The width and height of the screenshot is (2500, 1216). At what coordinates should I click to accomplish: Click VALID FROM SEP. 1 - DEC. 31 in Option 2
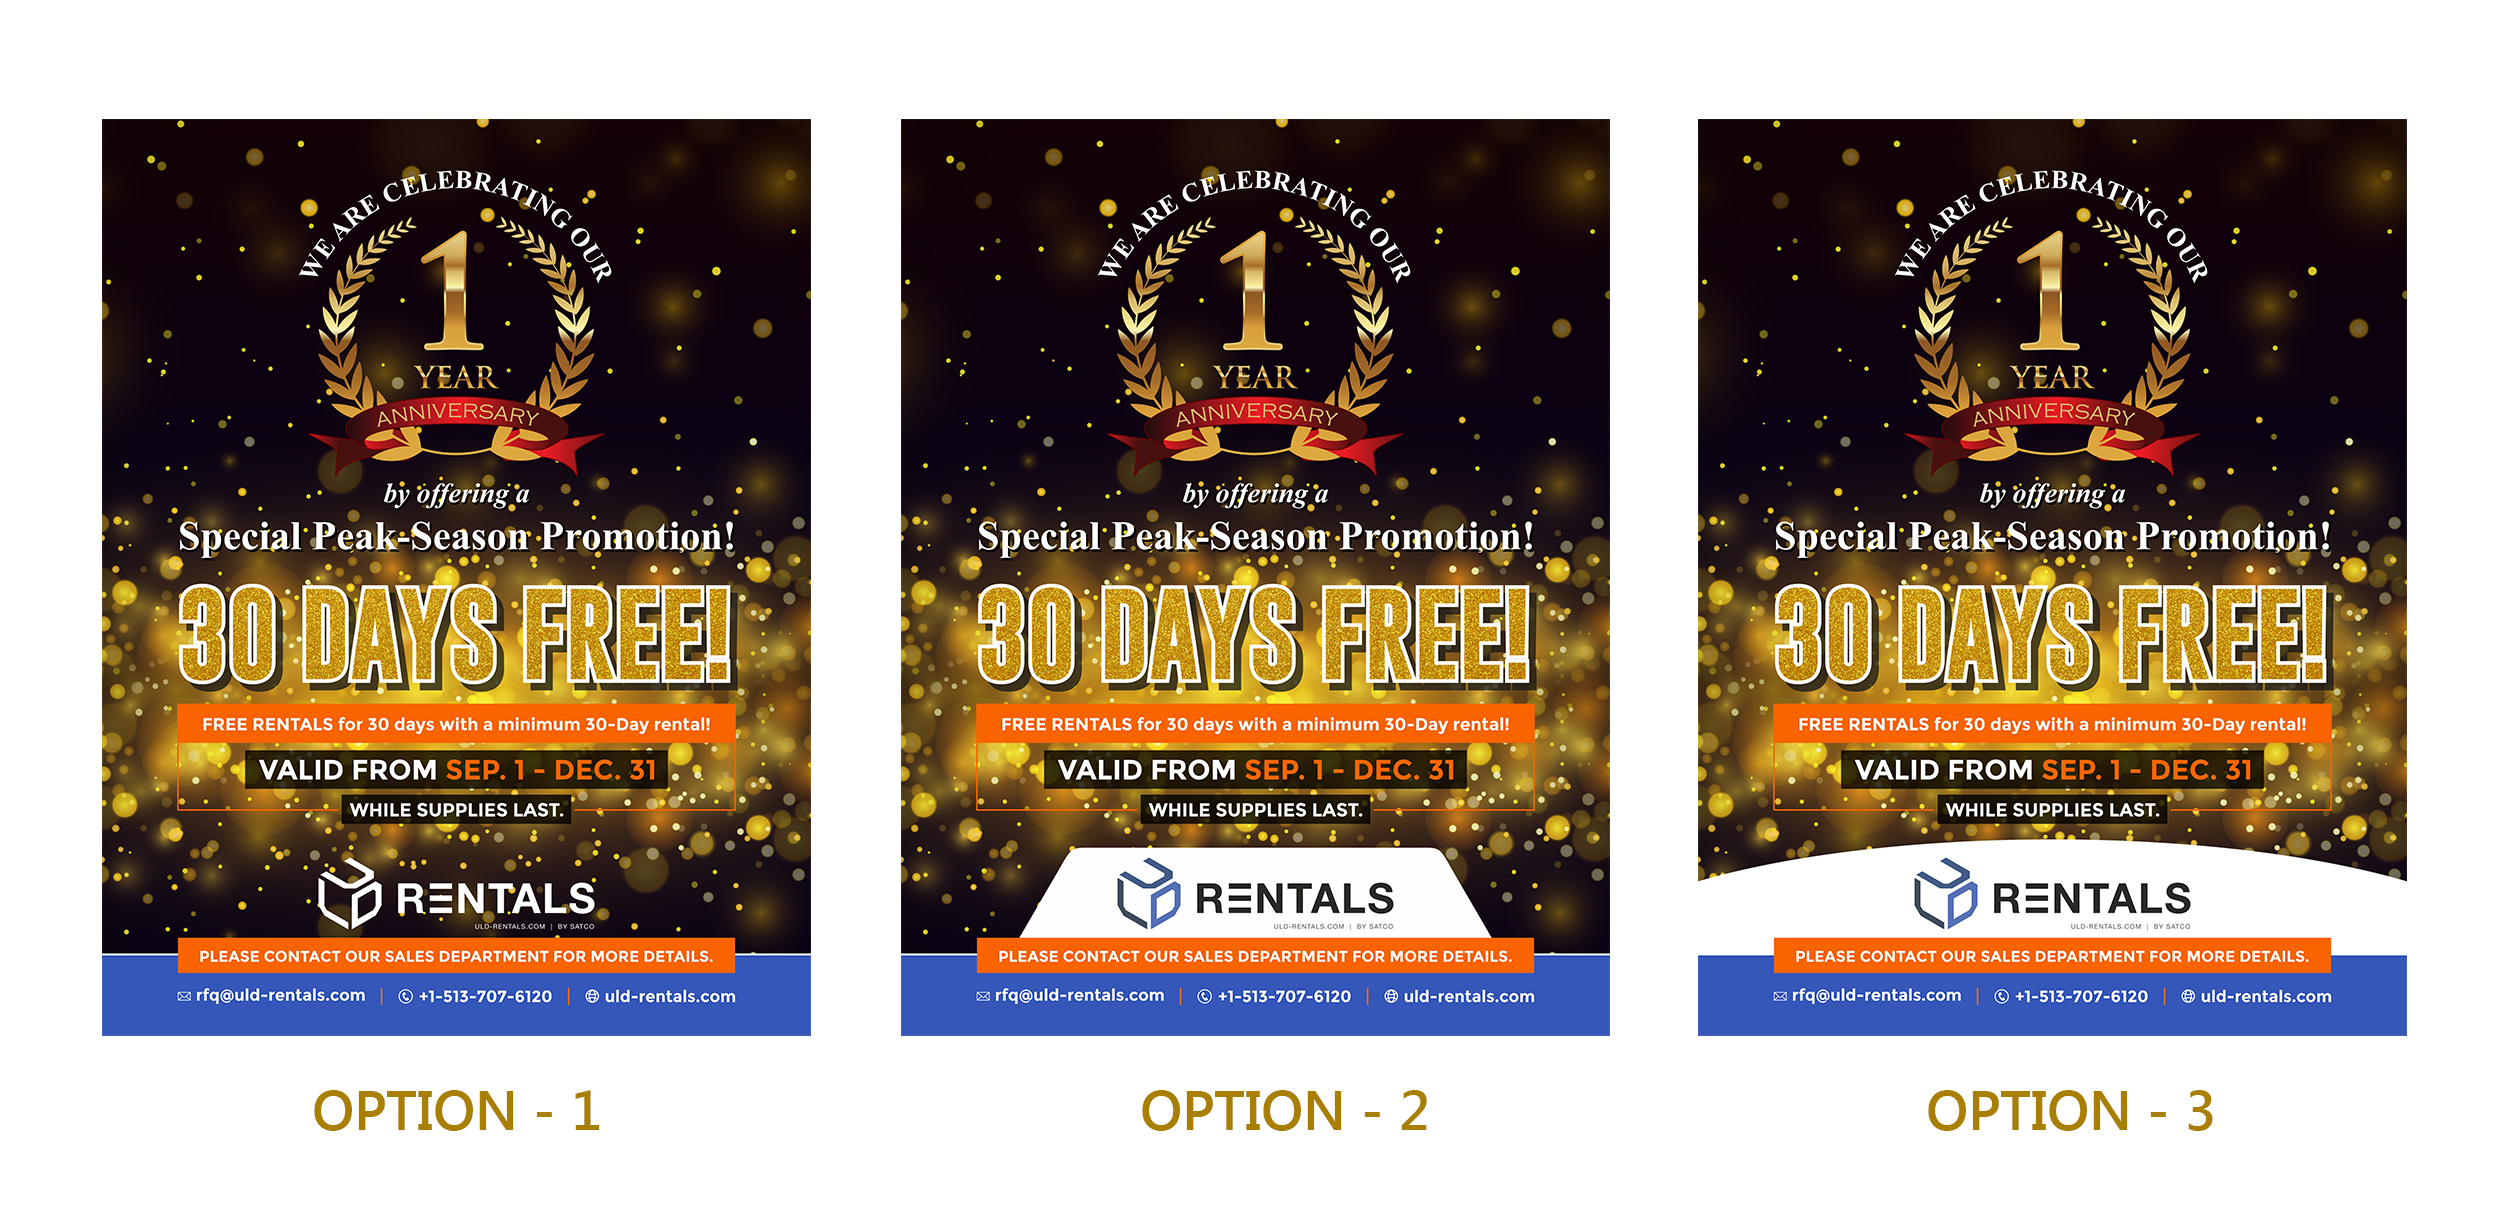click(1256, 769)
